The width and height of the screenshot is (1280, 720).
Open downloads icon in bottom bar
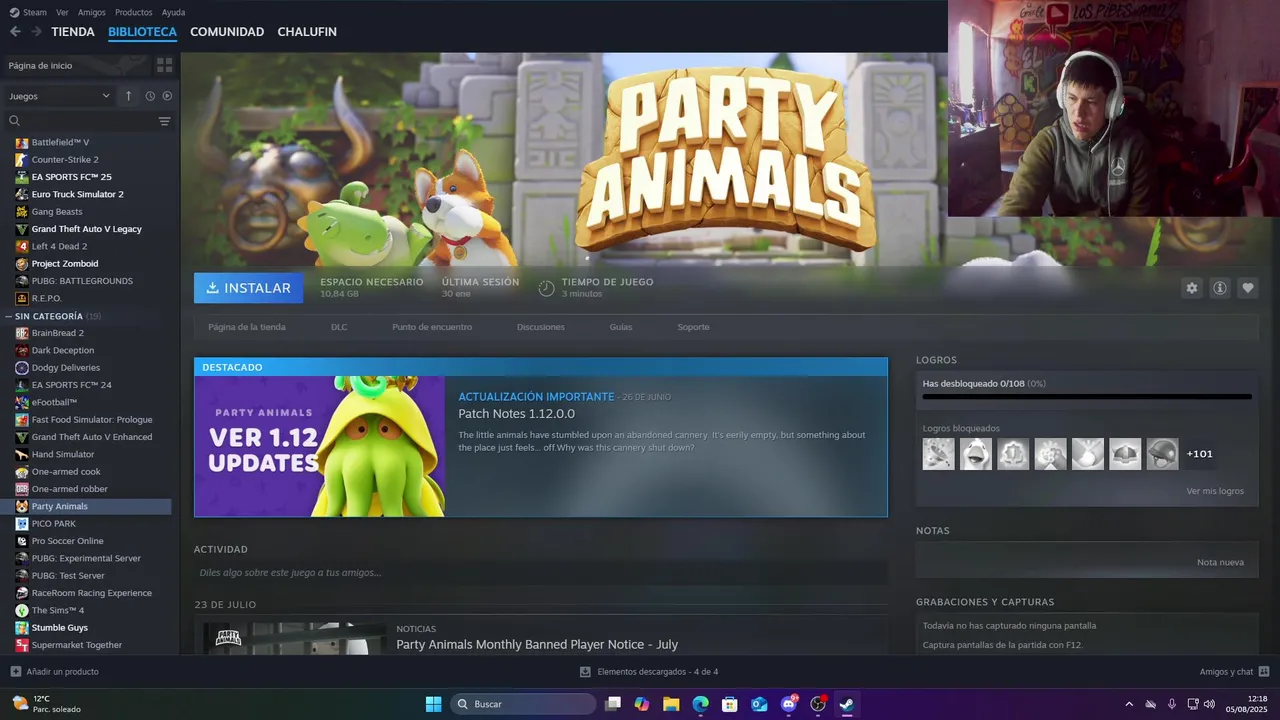coord(585,672)
